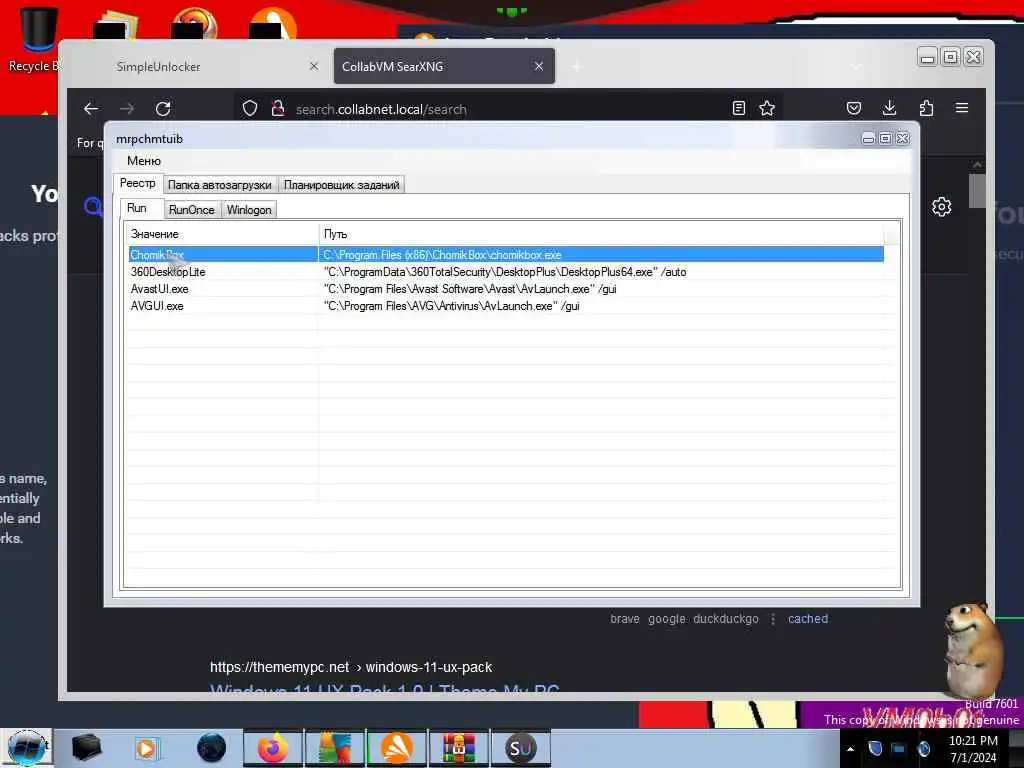
Task: Select the Реестр tab
Action: [x=137, y=184]
